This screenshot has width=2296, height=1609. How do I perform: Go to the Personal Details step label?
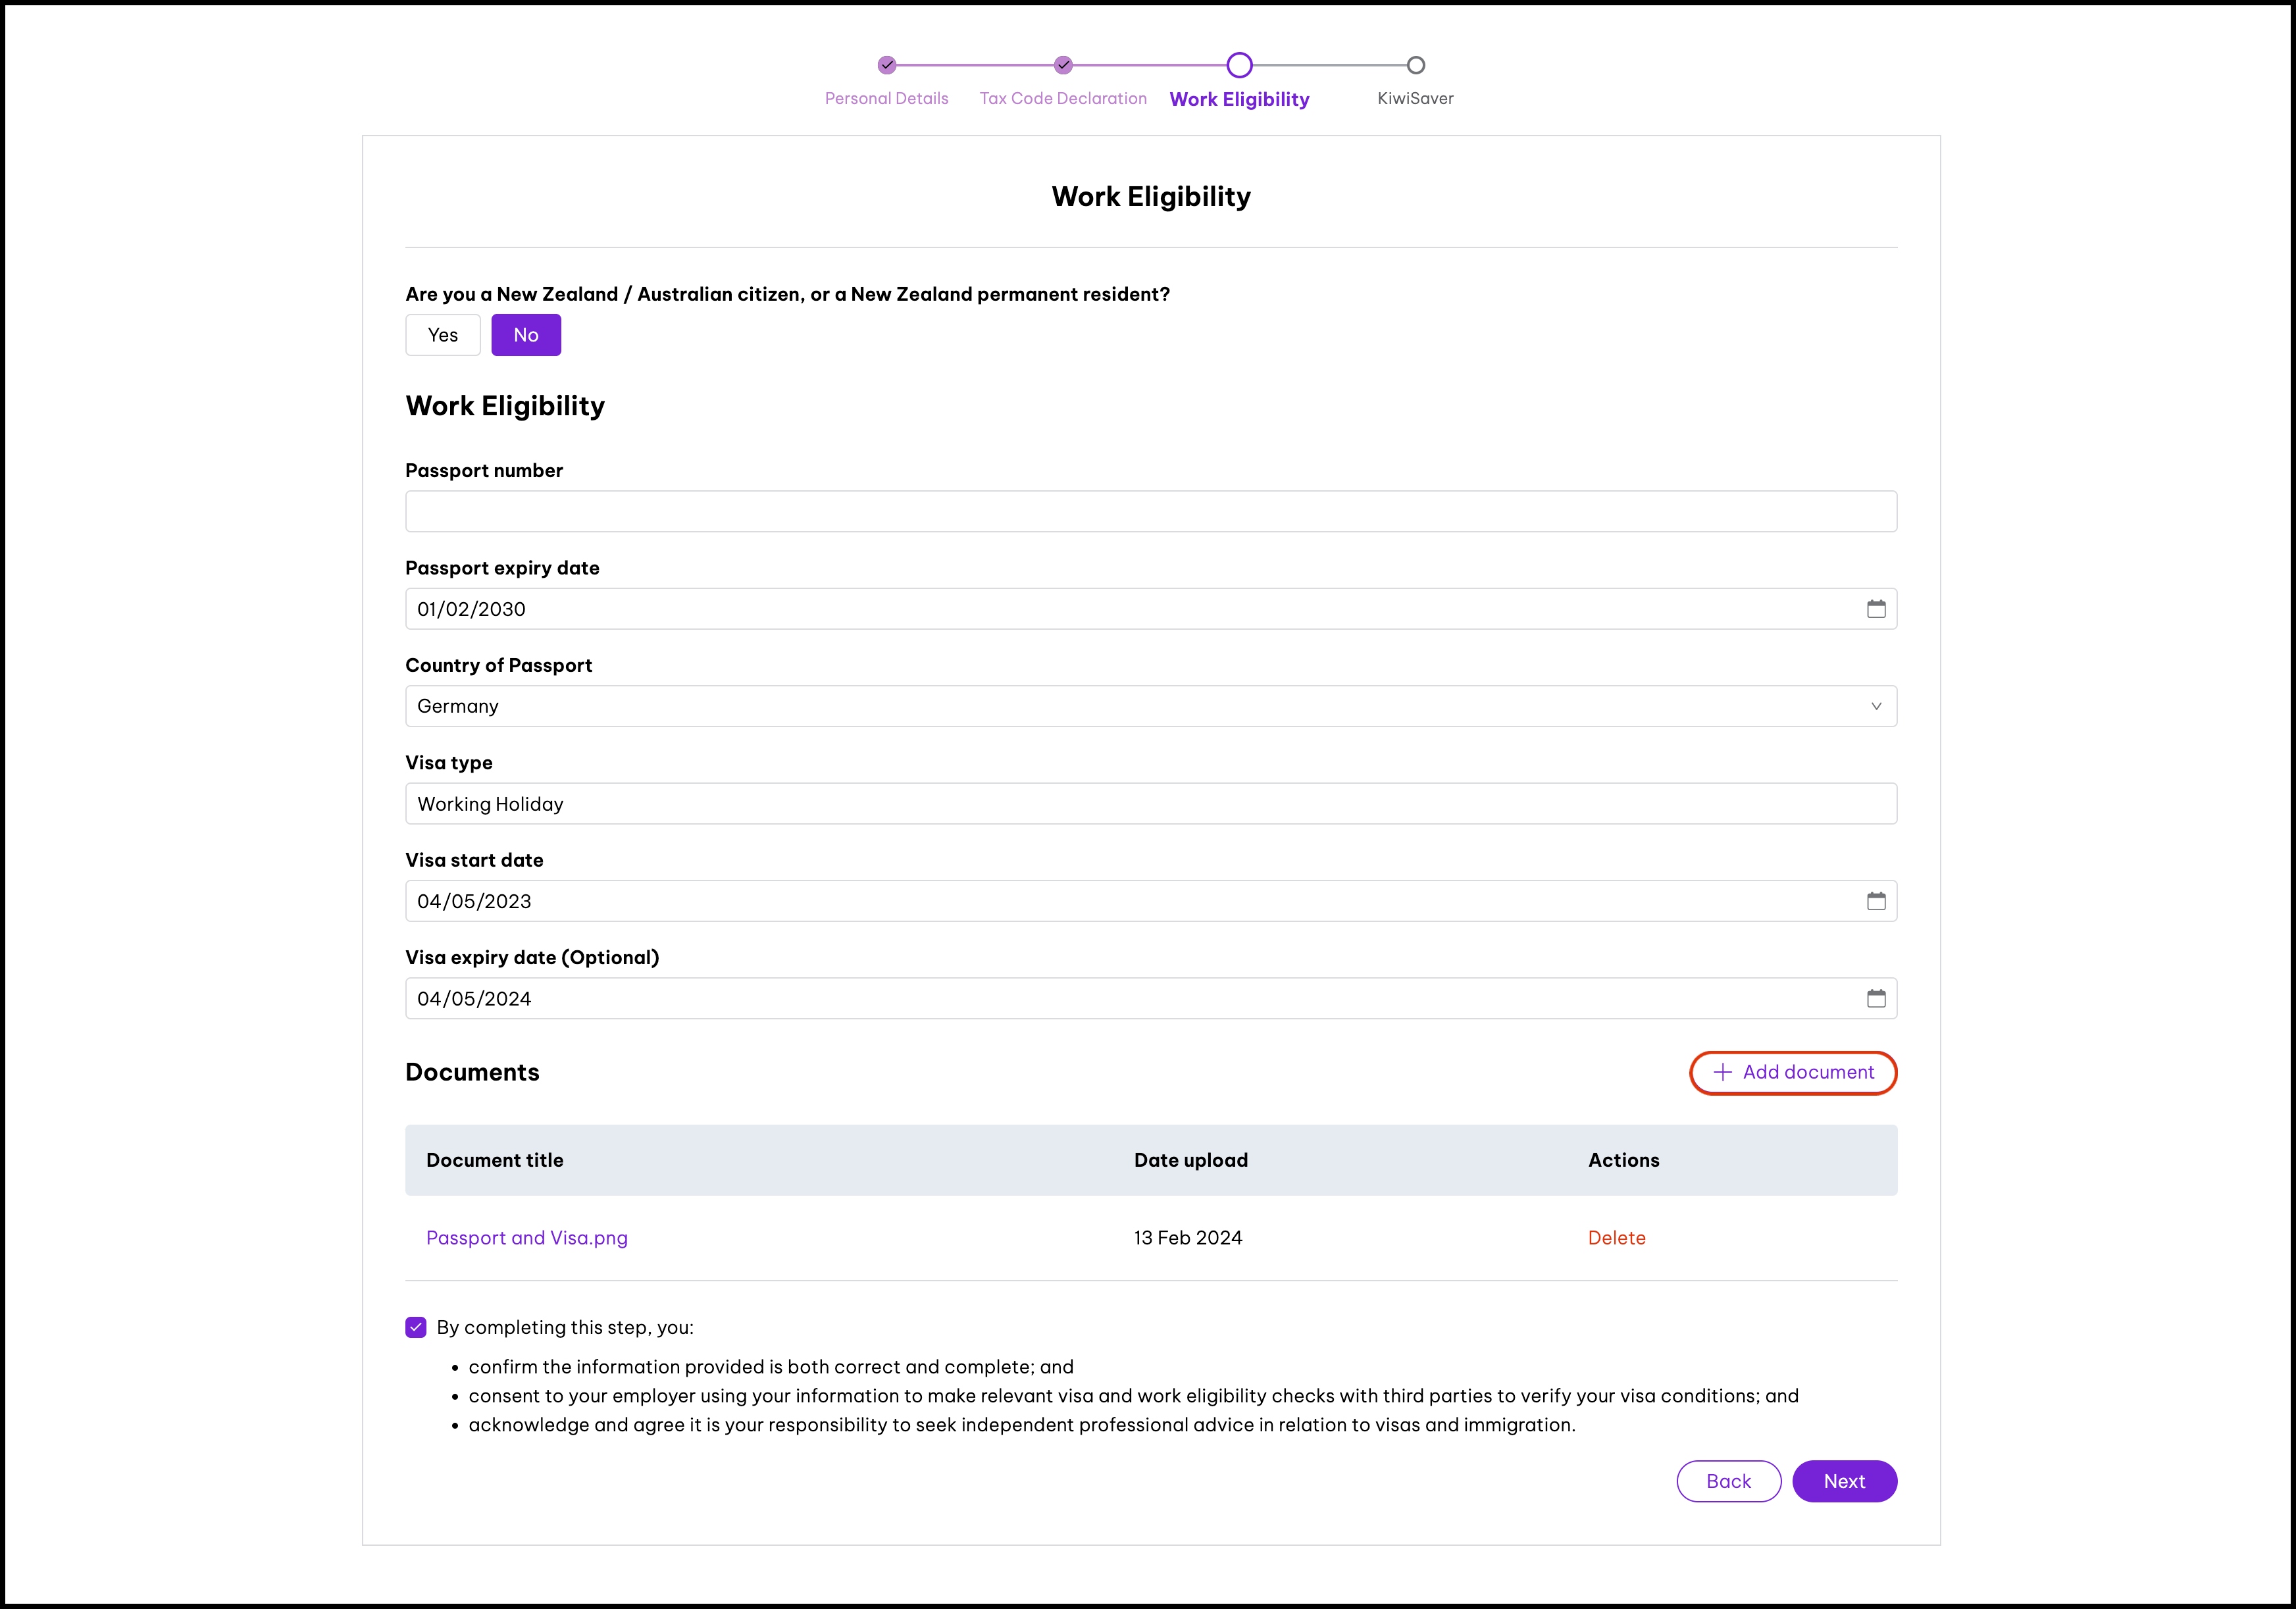point(886,98)
